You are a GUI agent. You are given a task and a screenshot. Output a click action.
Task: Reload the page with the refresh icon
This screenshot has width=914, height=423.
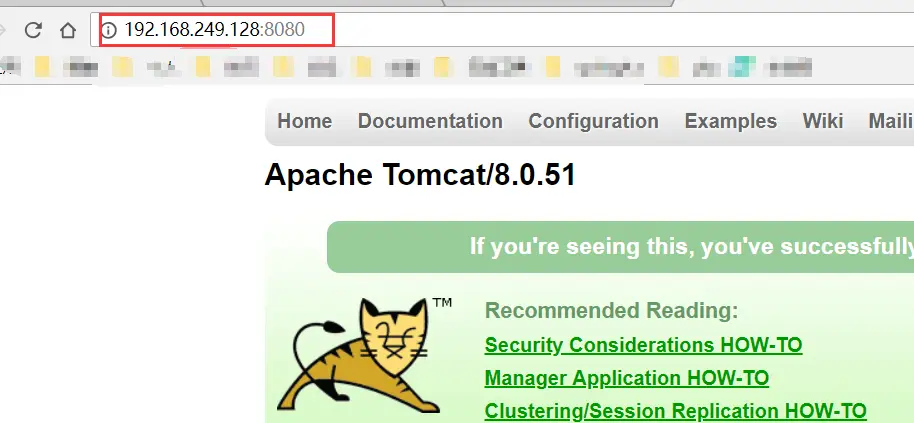(33, 30)
